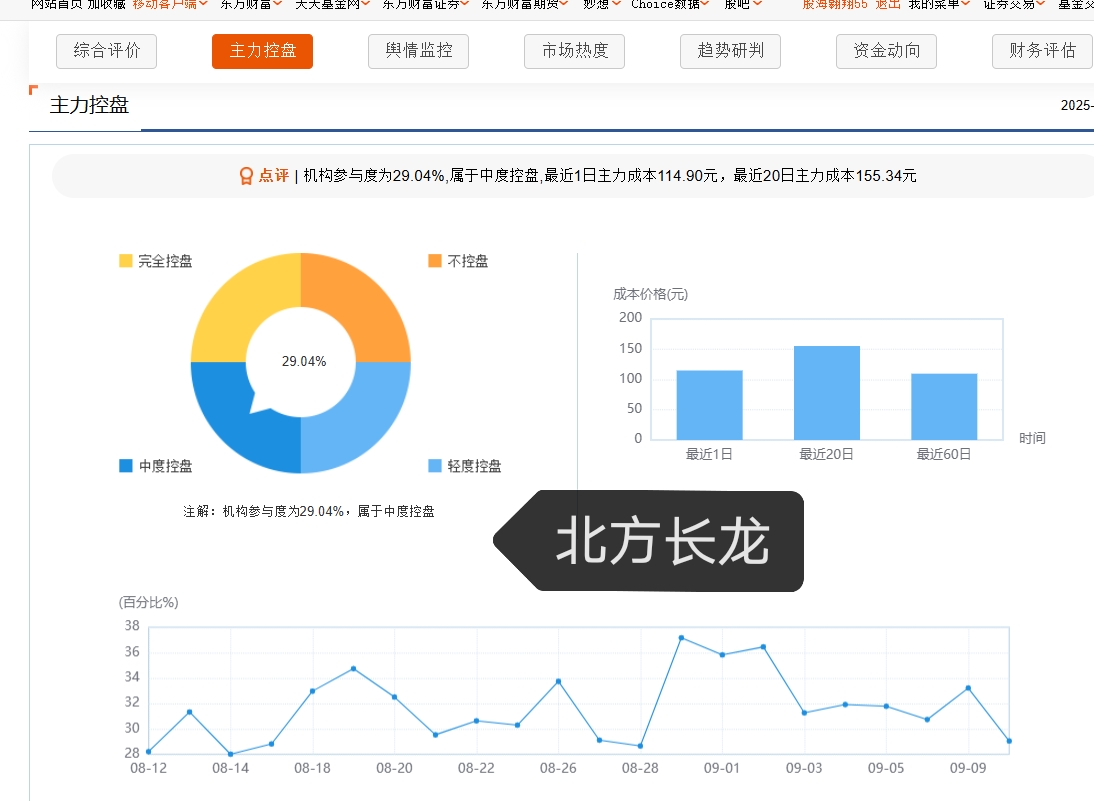1094x801 pixels.
Task: Click the 成本价格(元) axis title
Action: coord(650,294)
